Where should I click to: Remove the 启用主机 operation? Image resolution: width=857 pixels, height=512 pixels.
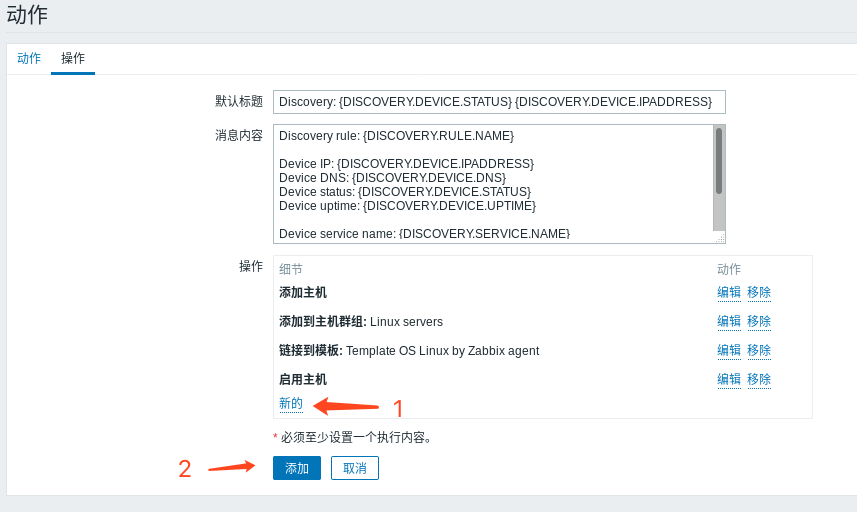click(x=759, y=380)
